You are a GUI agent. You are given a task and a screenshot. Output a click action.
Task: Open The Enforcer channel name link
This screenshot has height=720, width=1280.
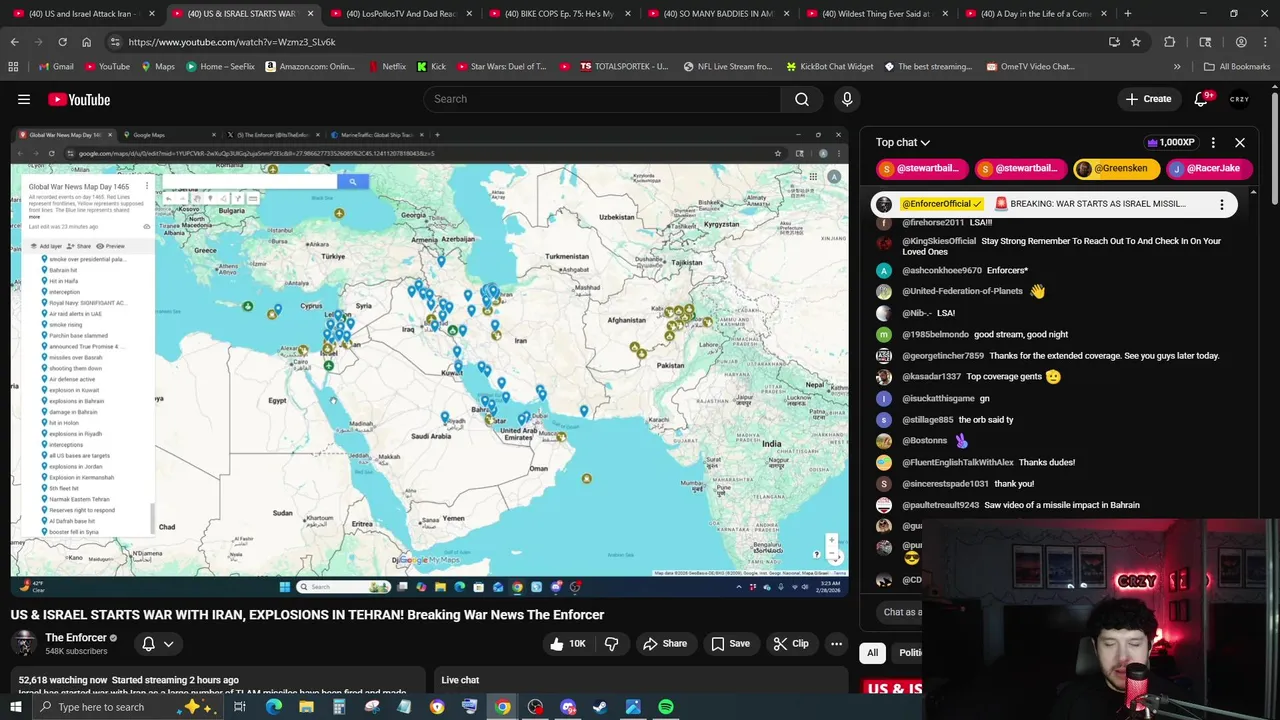(76, 638)
